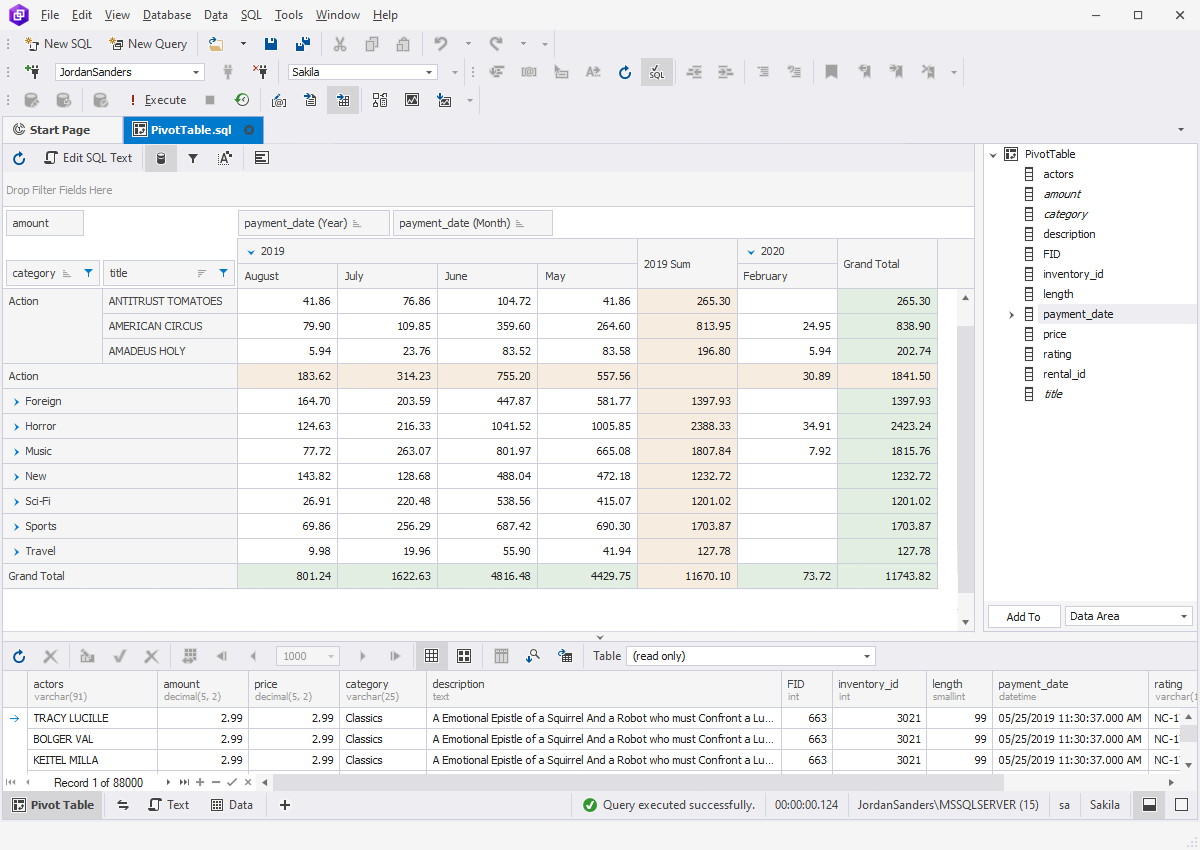Viewport: 1200px width, 850px height.
Task: Collapse the 2019 column group
Action: click(250, 251)
